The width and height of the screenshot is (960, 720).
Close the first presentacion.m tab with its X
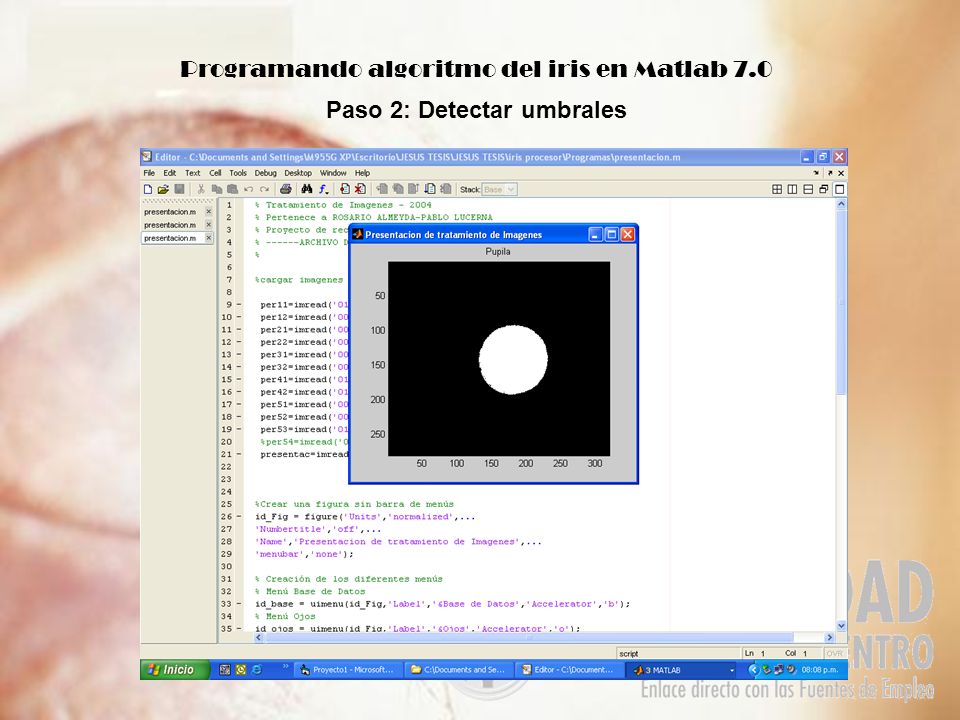[209, 212]
